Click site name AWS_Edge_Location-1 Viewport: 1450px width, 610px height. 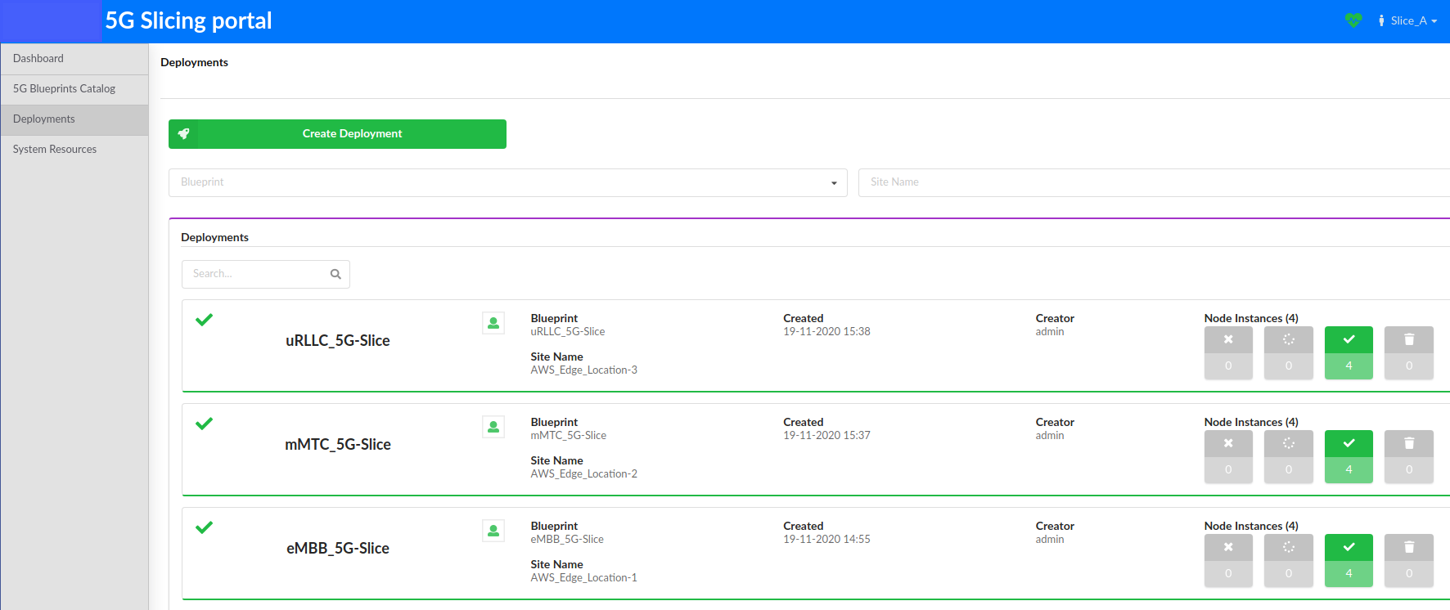coord(584,578)
